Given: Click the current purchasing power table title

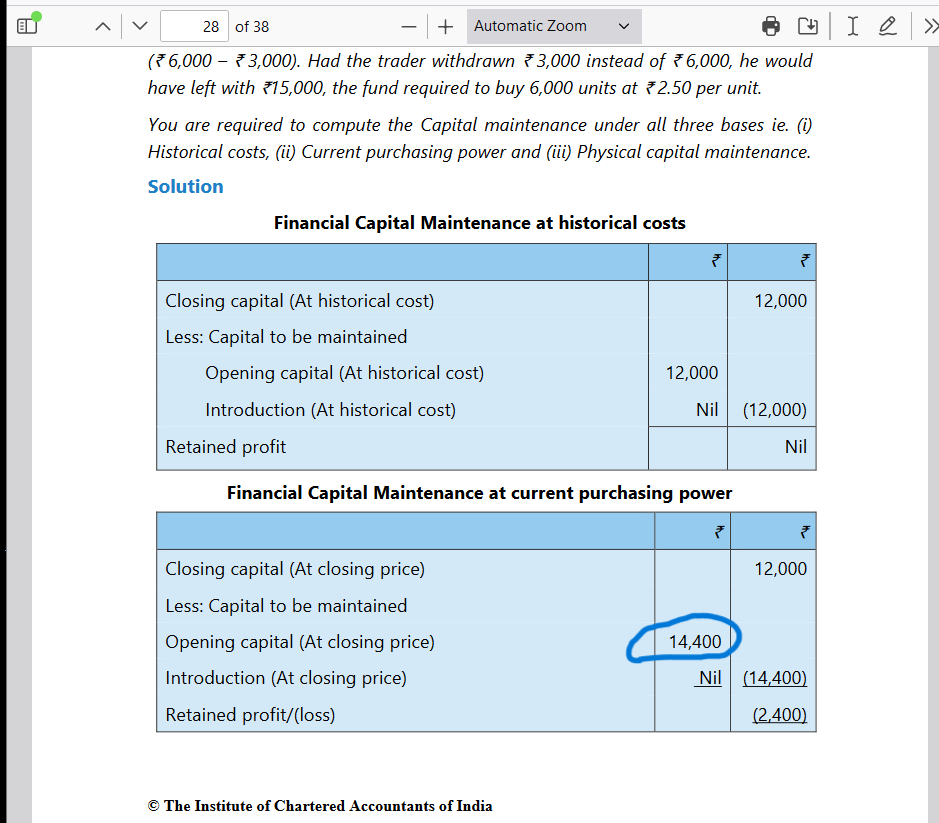Looking at the screenshot, I should click(479, 493).
